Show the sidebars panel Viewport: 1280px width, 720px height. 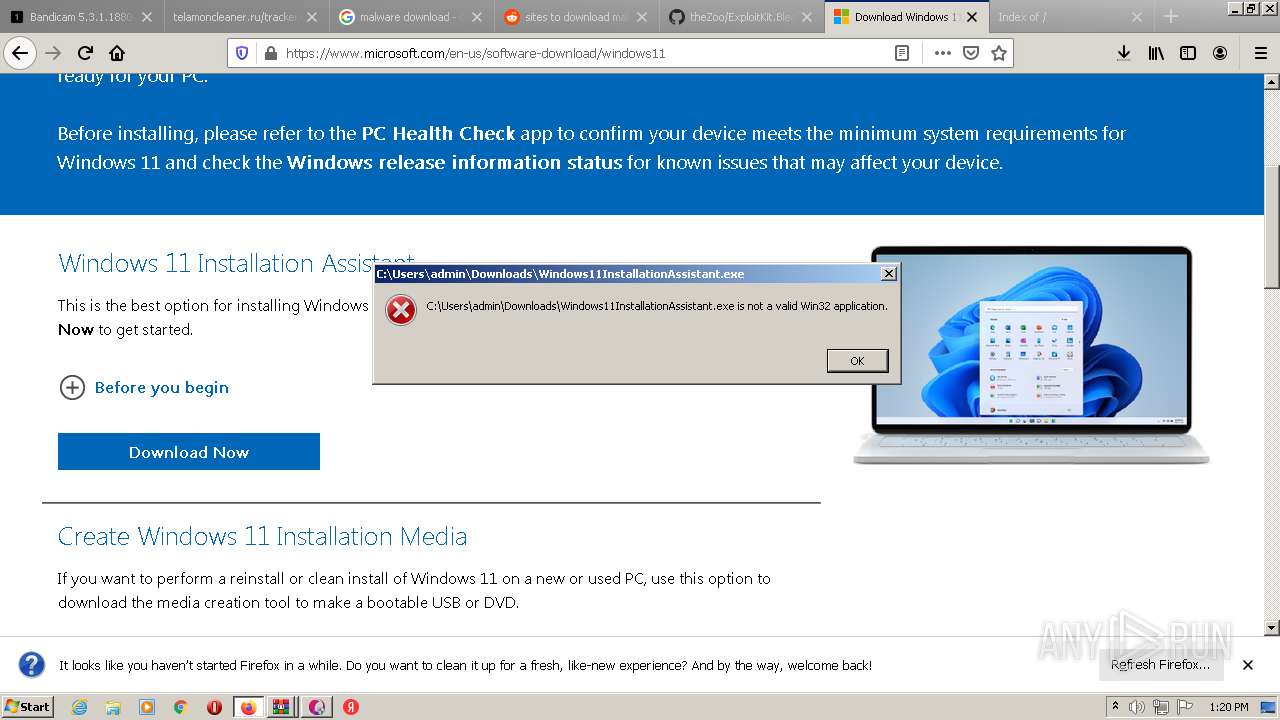[1188, 53]
